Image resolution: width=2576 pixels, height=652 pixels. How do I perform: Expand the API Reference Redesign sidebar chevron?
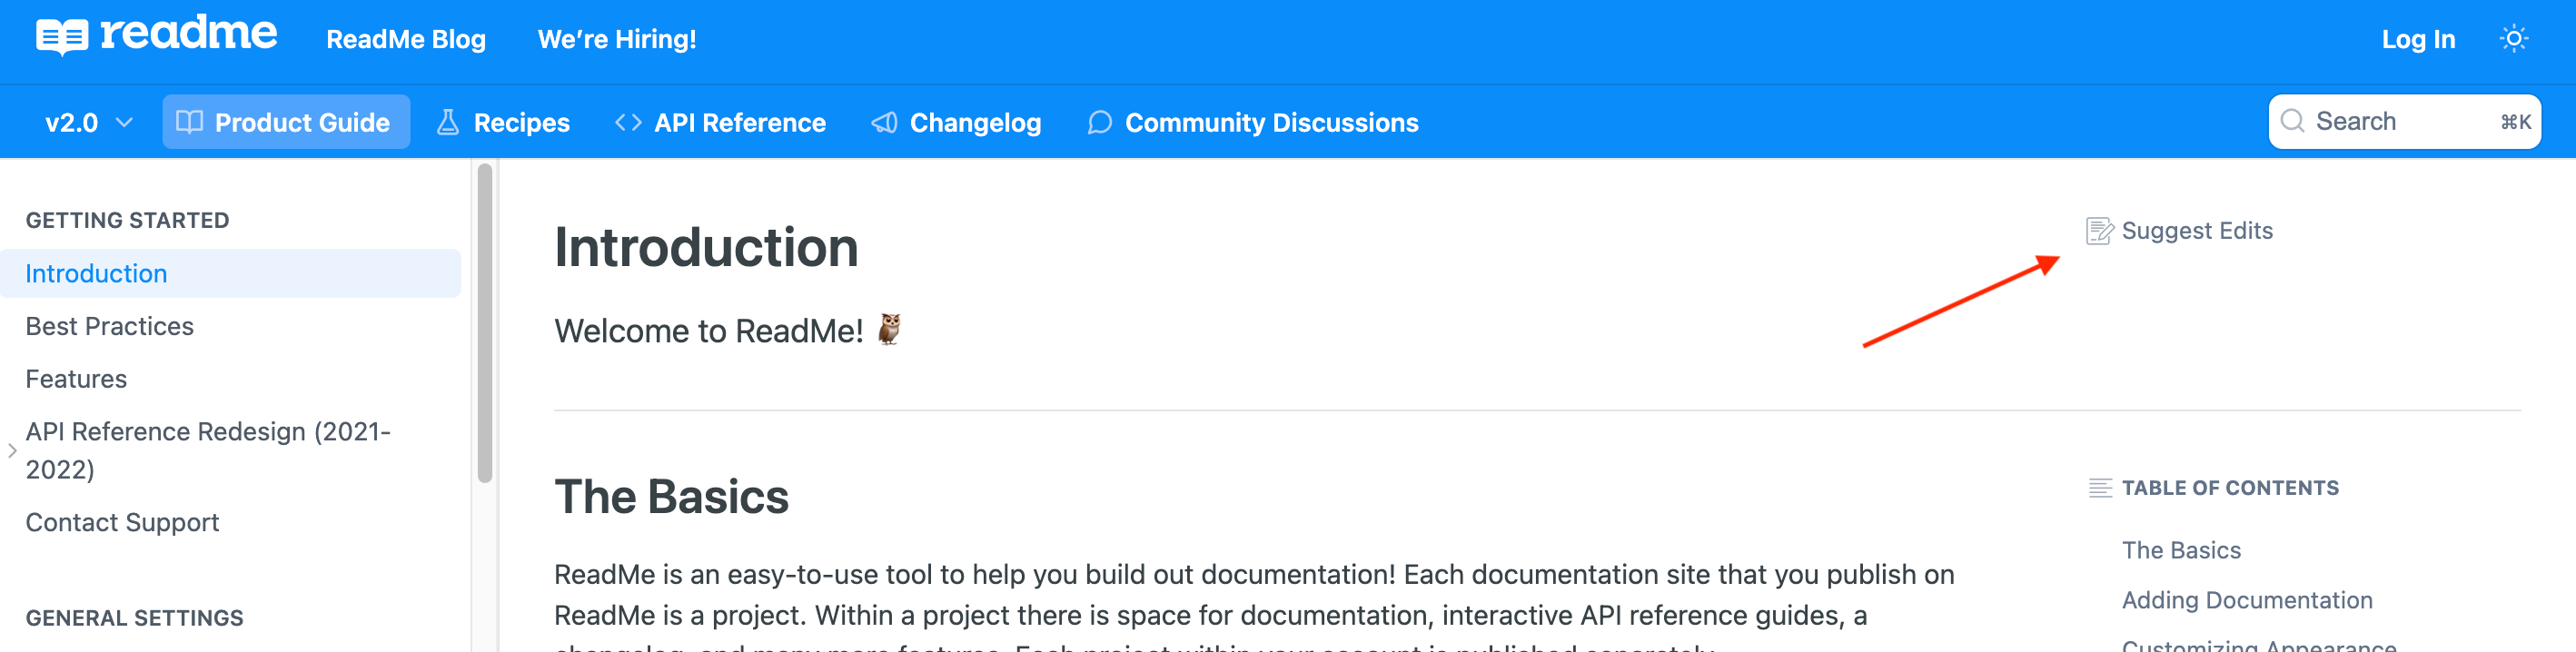point(12,450)
